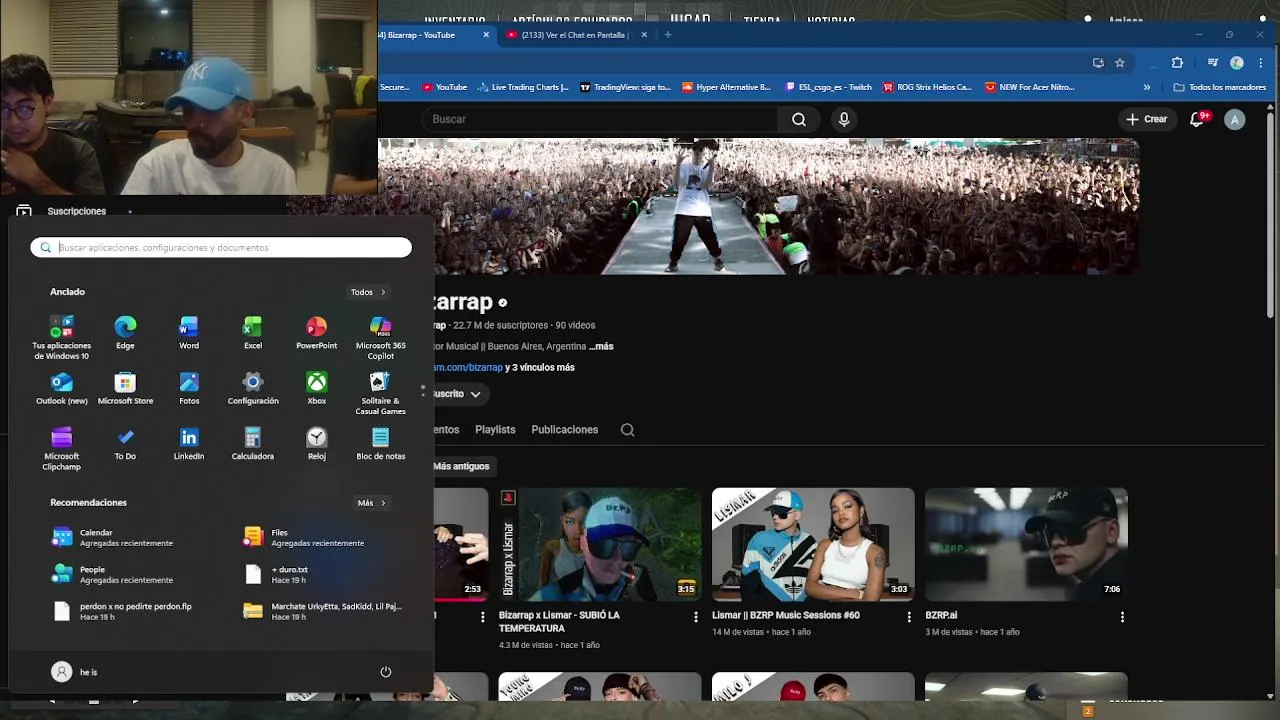Switch to the Publicaciones tab
The image size is (1280, 720).
(x=564, y=430)
